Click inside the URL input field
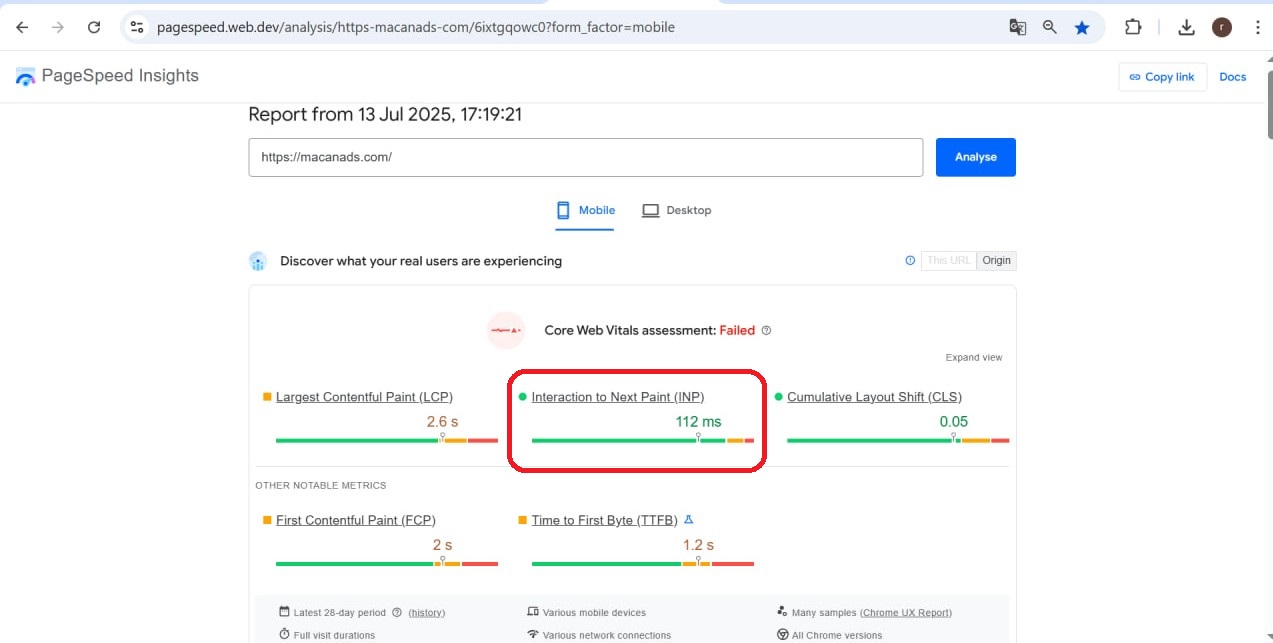1273x643 pixels. (x=585, y=157)
